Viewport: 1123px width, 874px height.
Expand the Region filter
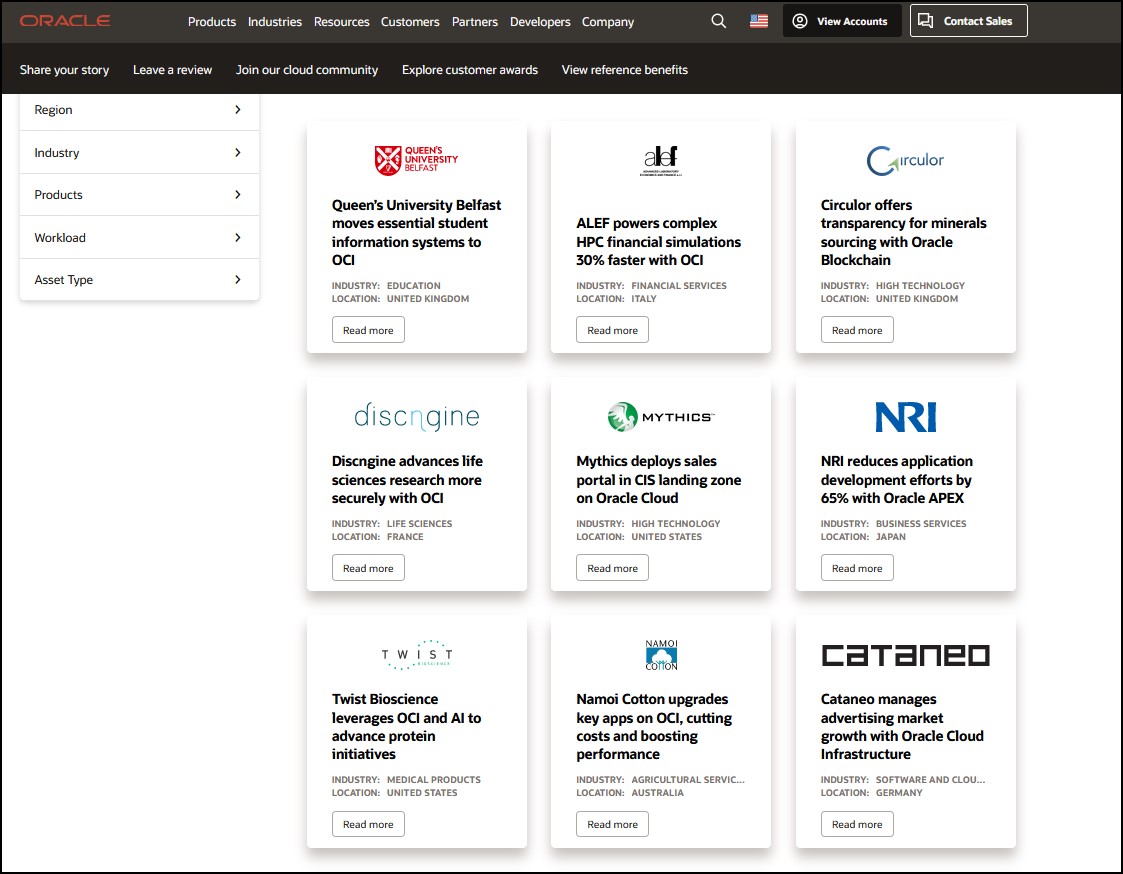(x=138, y=110)
